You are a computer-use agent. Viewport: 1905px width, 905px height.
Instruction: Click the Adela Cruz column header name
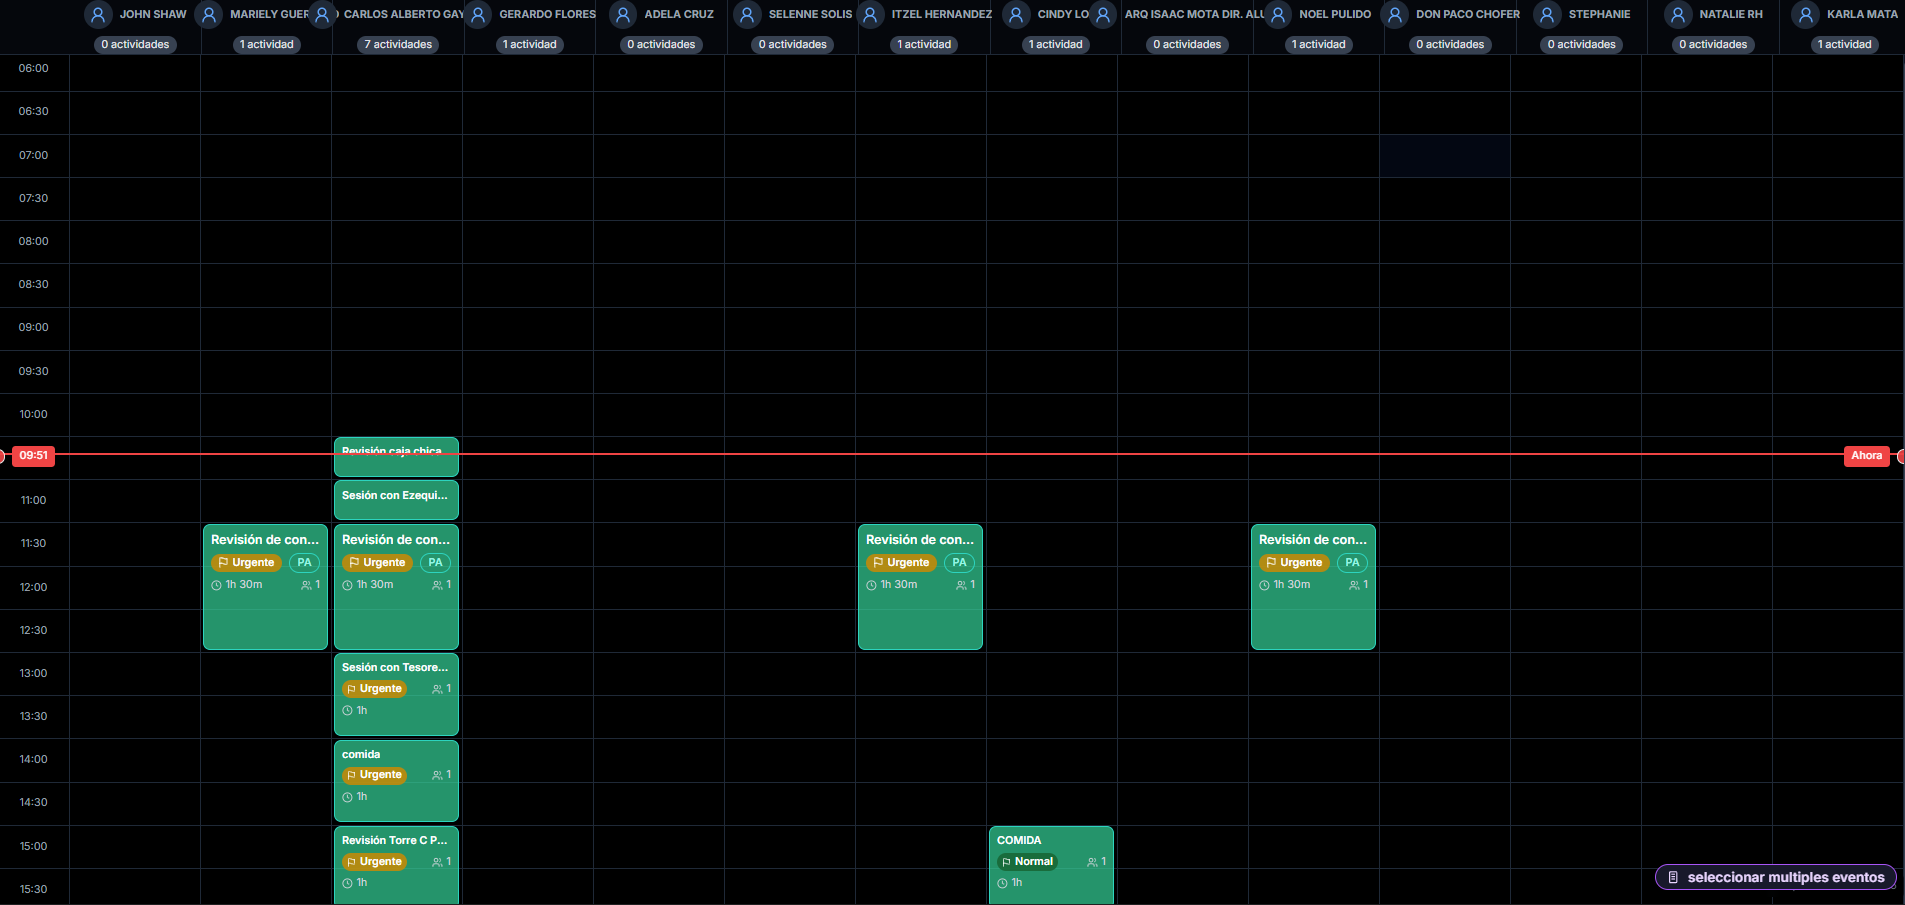[679, 14]
